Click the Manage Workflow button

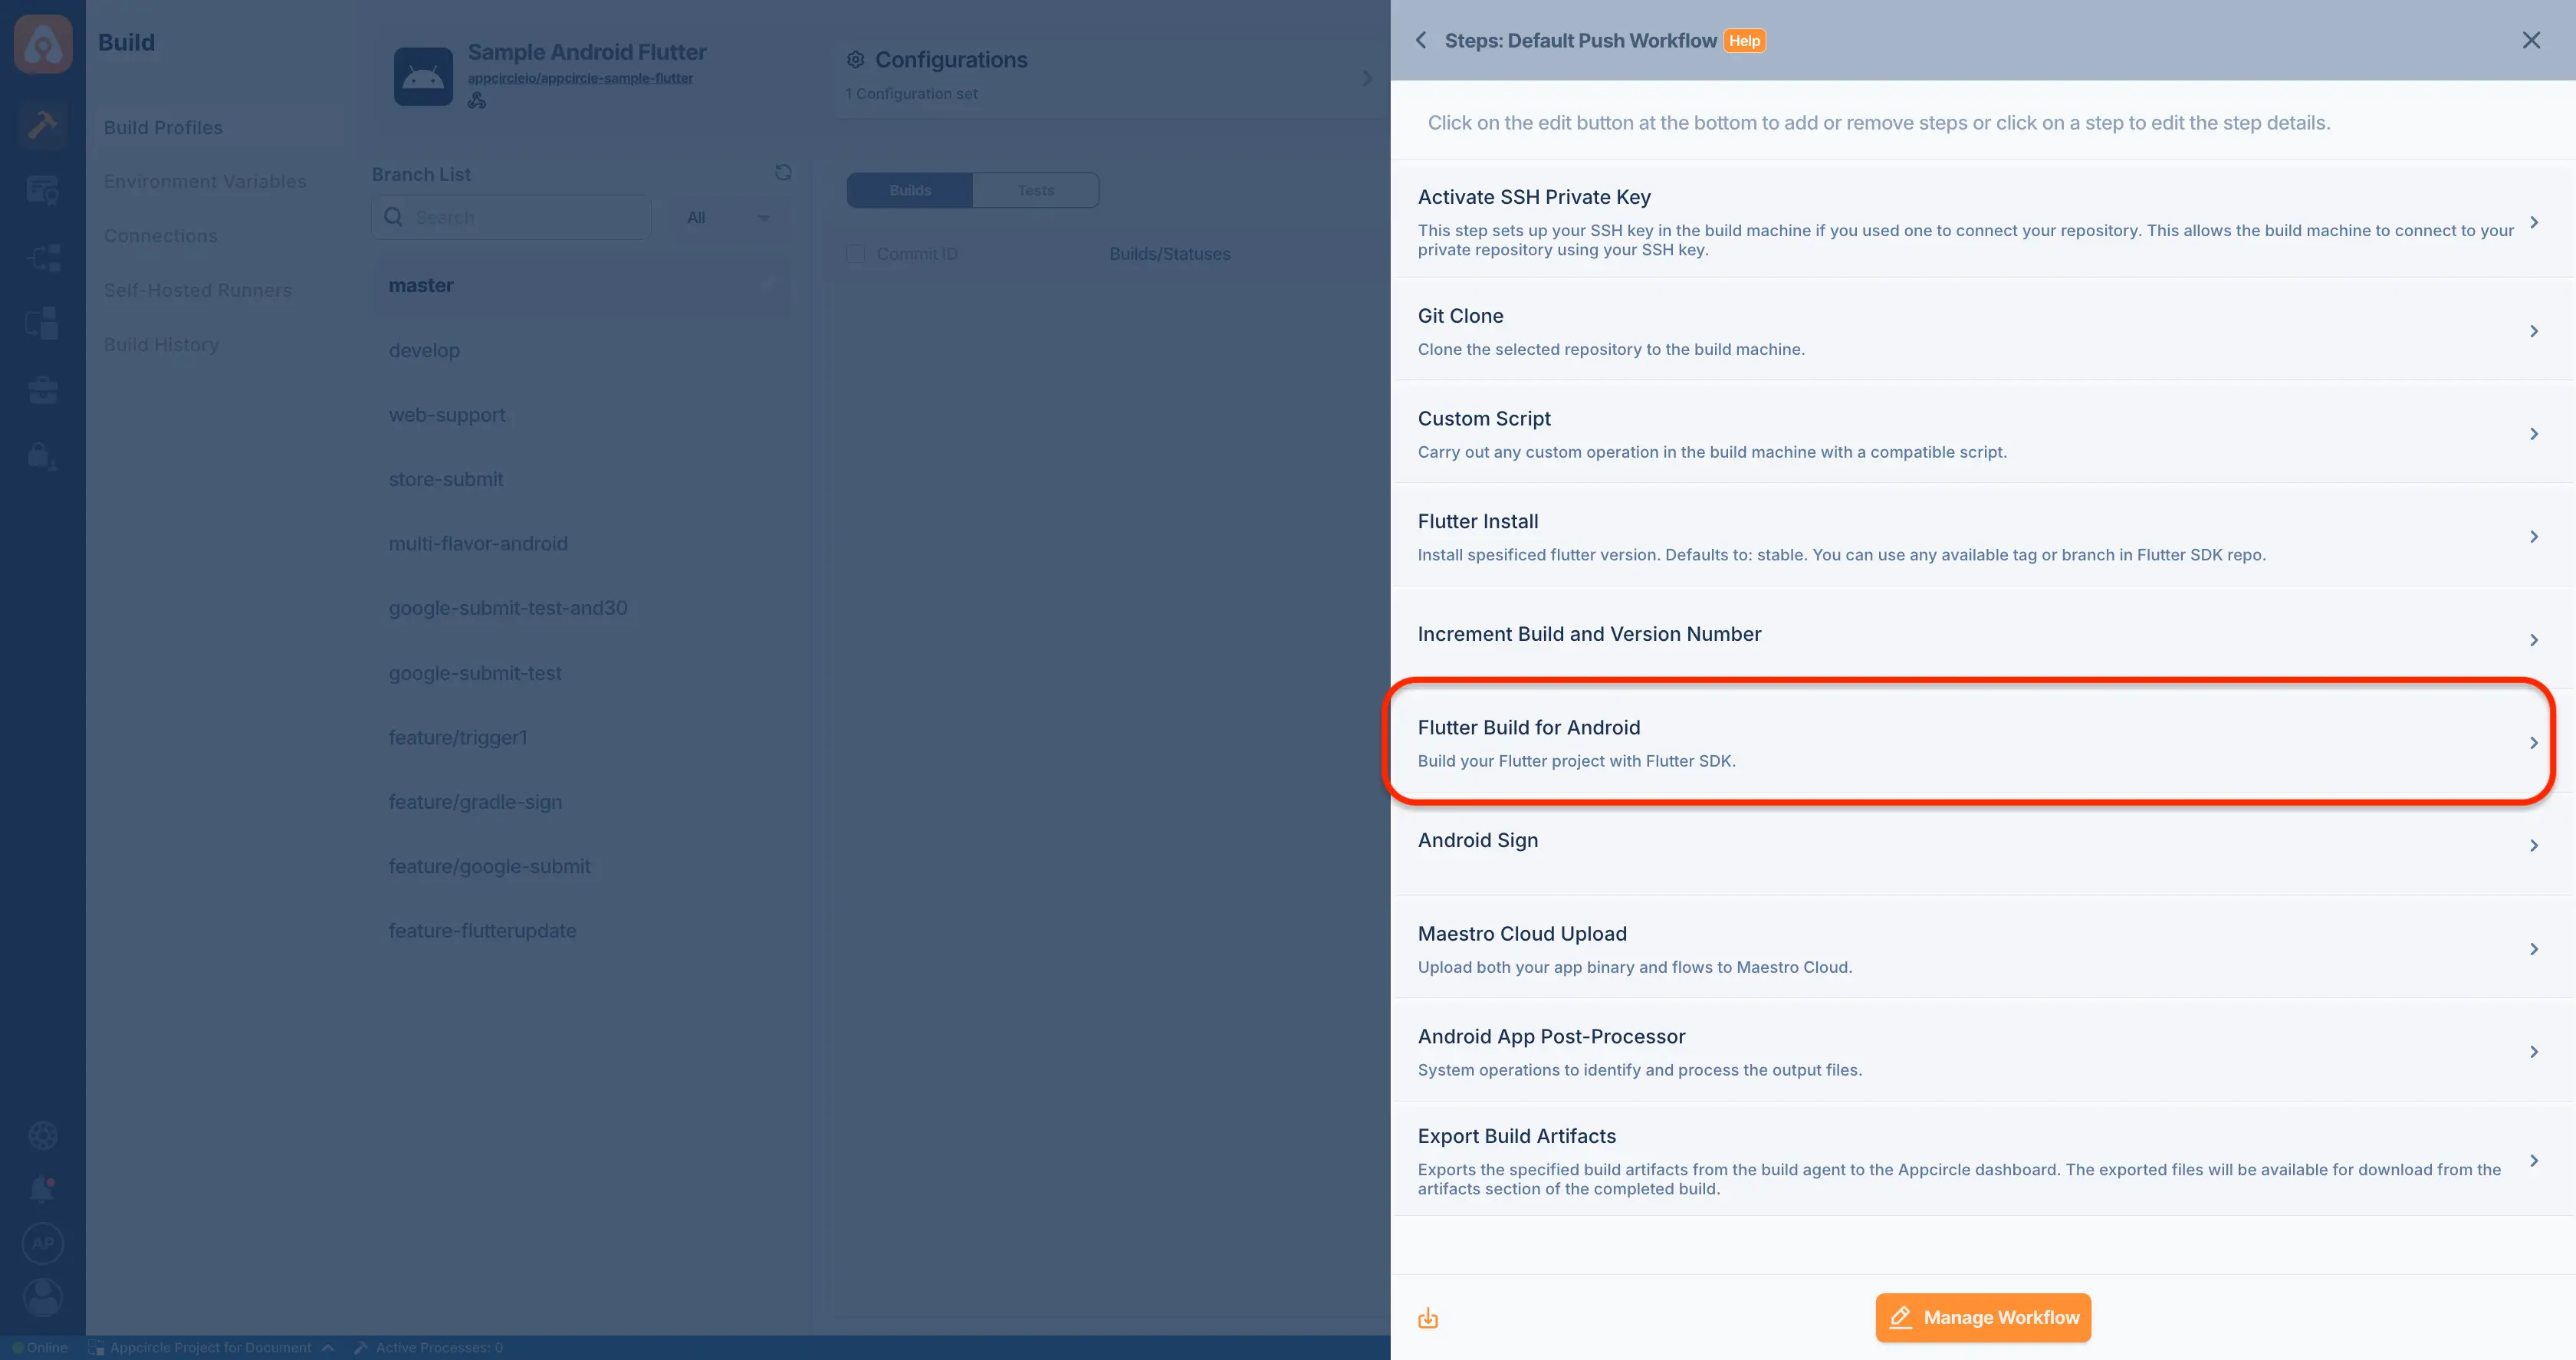[x=1983, y=1317]
